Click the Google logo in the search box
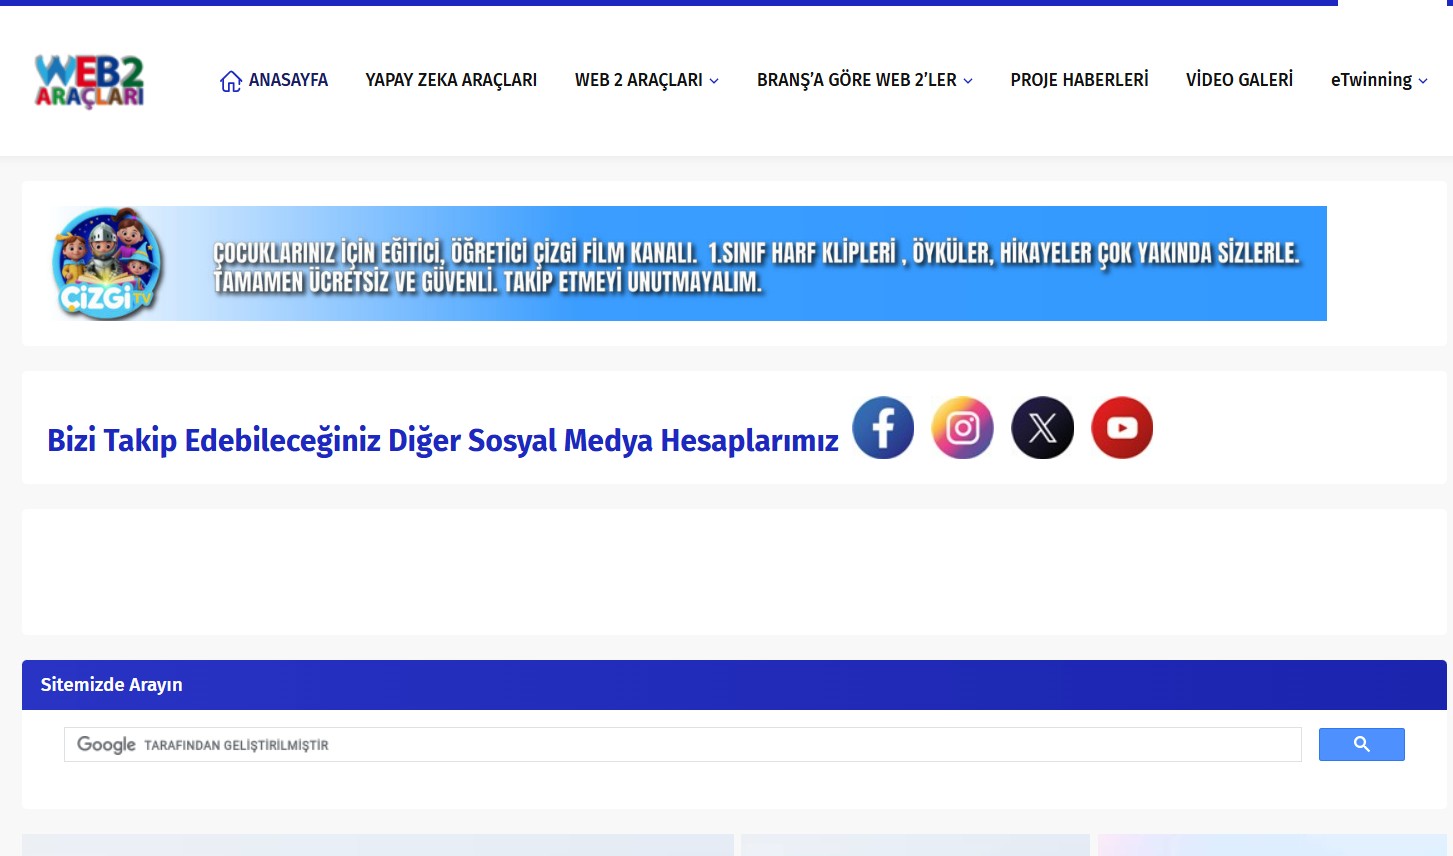The width and height of the screenshot is (1453, 856). click(107, 744)
